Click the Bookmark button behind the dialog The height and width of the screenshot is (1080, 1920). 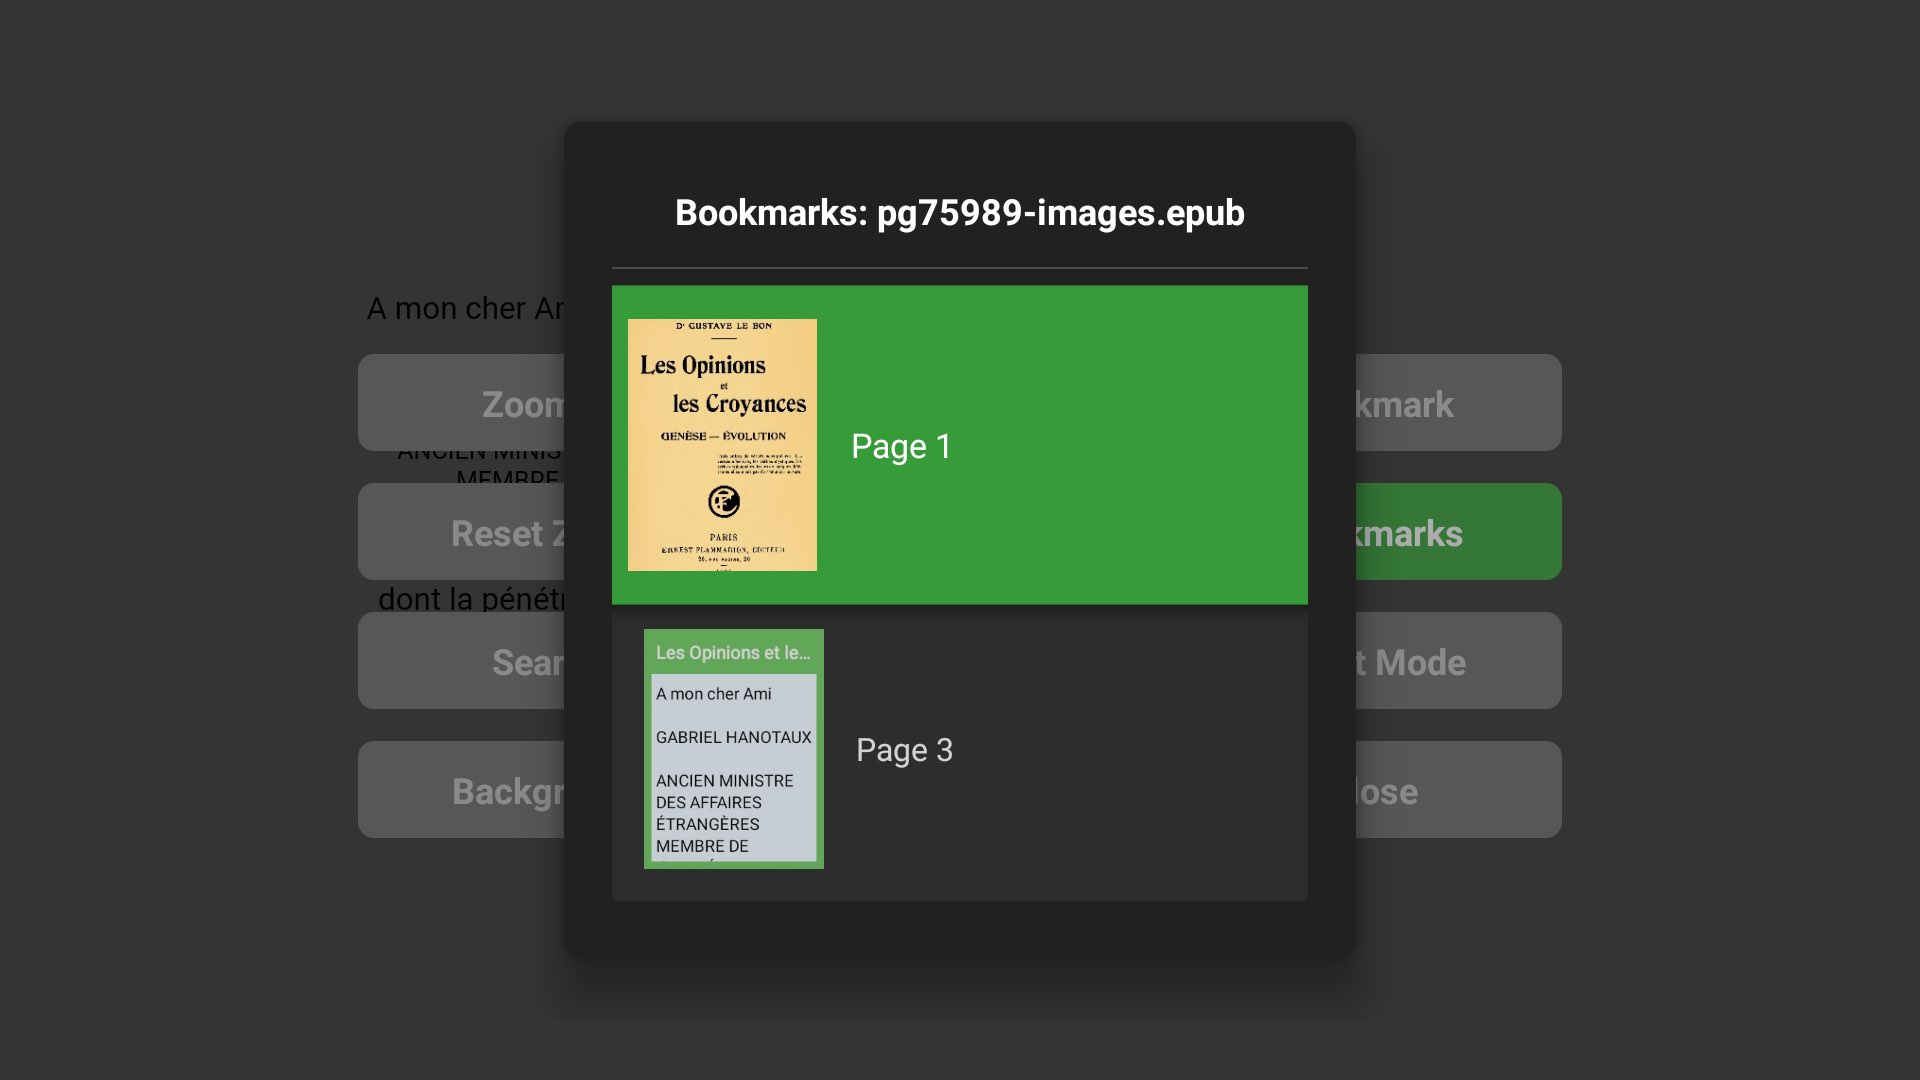[x=1458, y=403]
